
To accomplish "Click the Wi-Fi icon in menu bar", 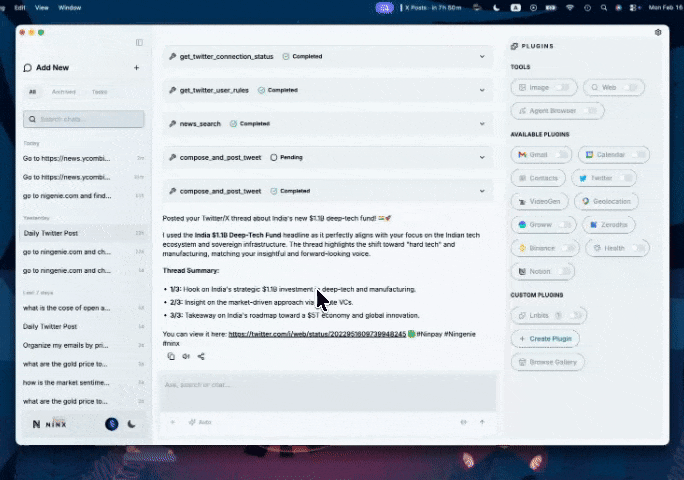I will click(570, 7).
